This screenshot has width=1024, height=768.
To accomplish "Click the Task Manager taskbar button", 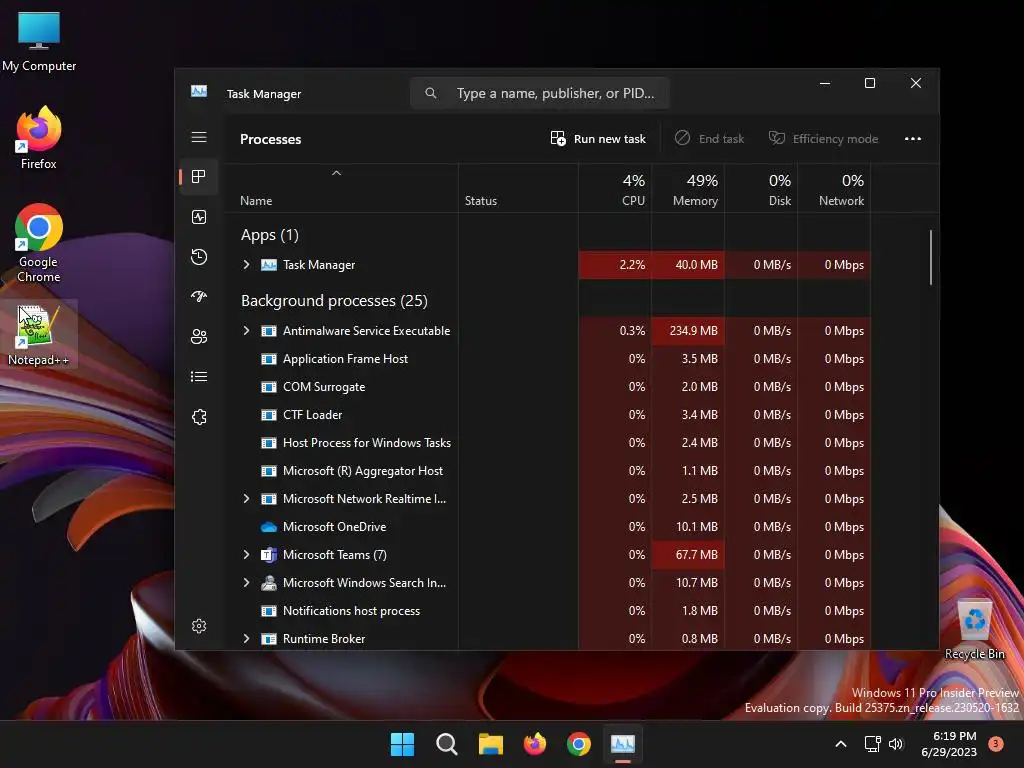I will click(x=623, y=744).
